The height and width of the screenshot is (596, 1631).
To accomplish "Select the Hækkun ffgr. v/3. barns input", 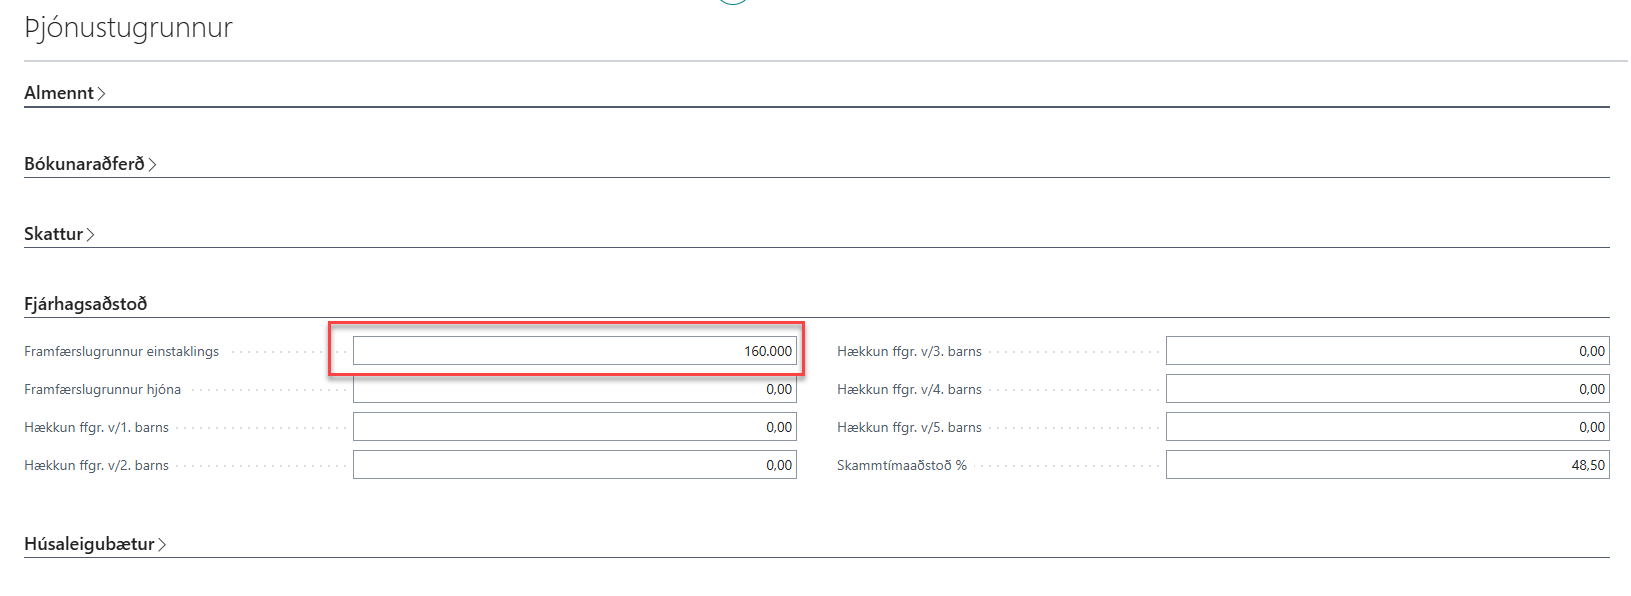I will click(1387, 351).
